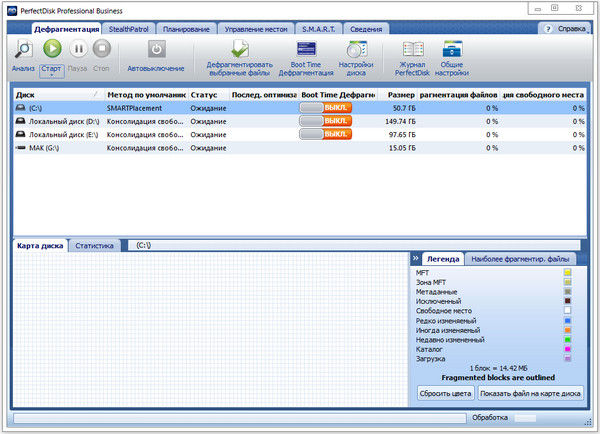The image size is (600, 434).
Task: Open Настройки диска icon
Action: pyautogui.click(x=356, y=49)
